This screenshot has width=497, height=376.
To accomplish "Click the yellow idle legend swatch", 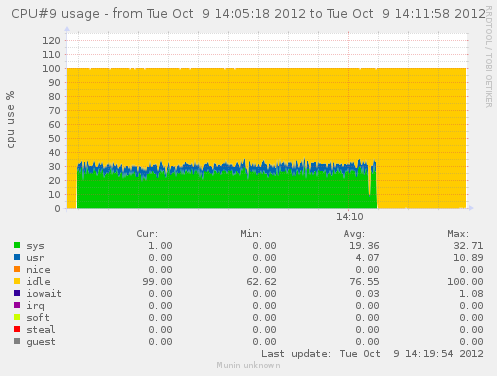I will (x=17, y=281).
